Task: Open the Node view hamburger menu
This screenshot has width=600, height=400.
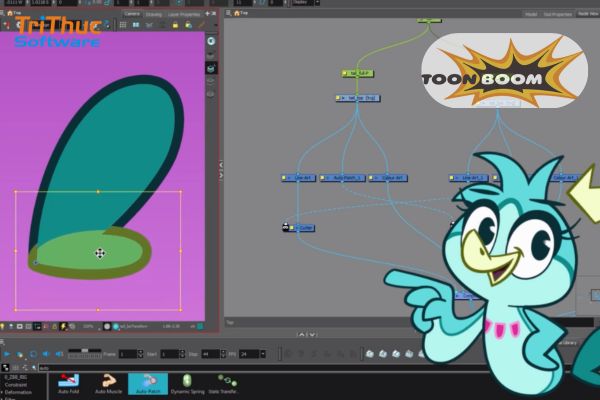Action: (228, 13)
